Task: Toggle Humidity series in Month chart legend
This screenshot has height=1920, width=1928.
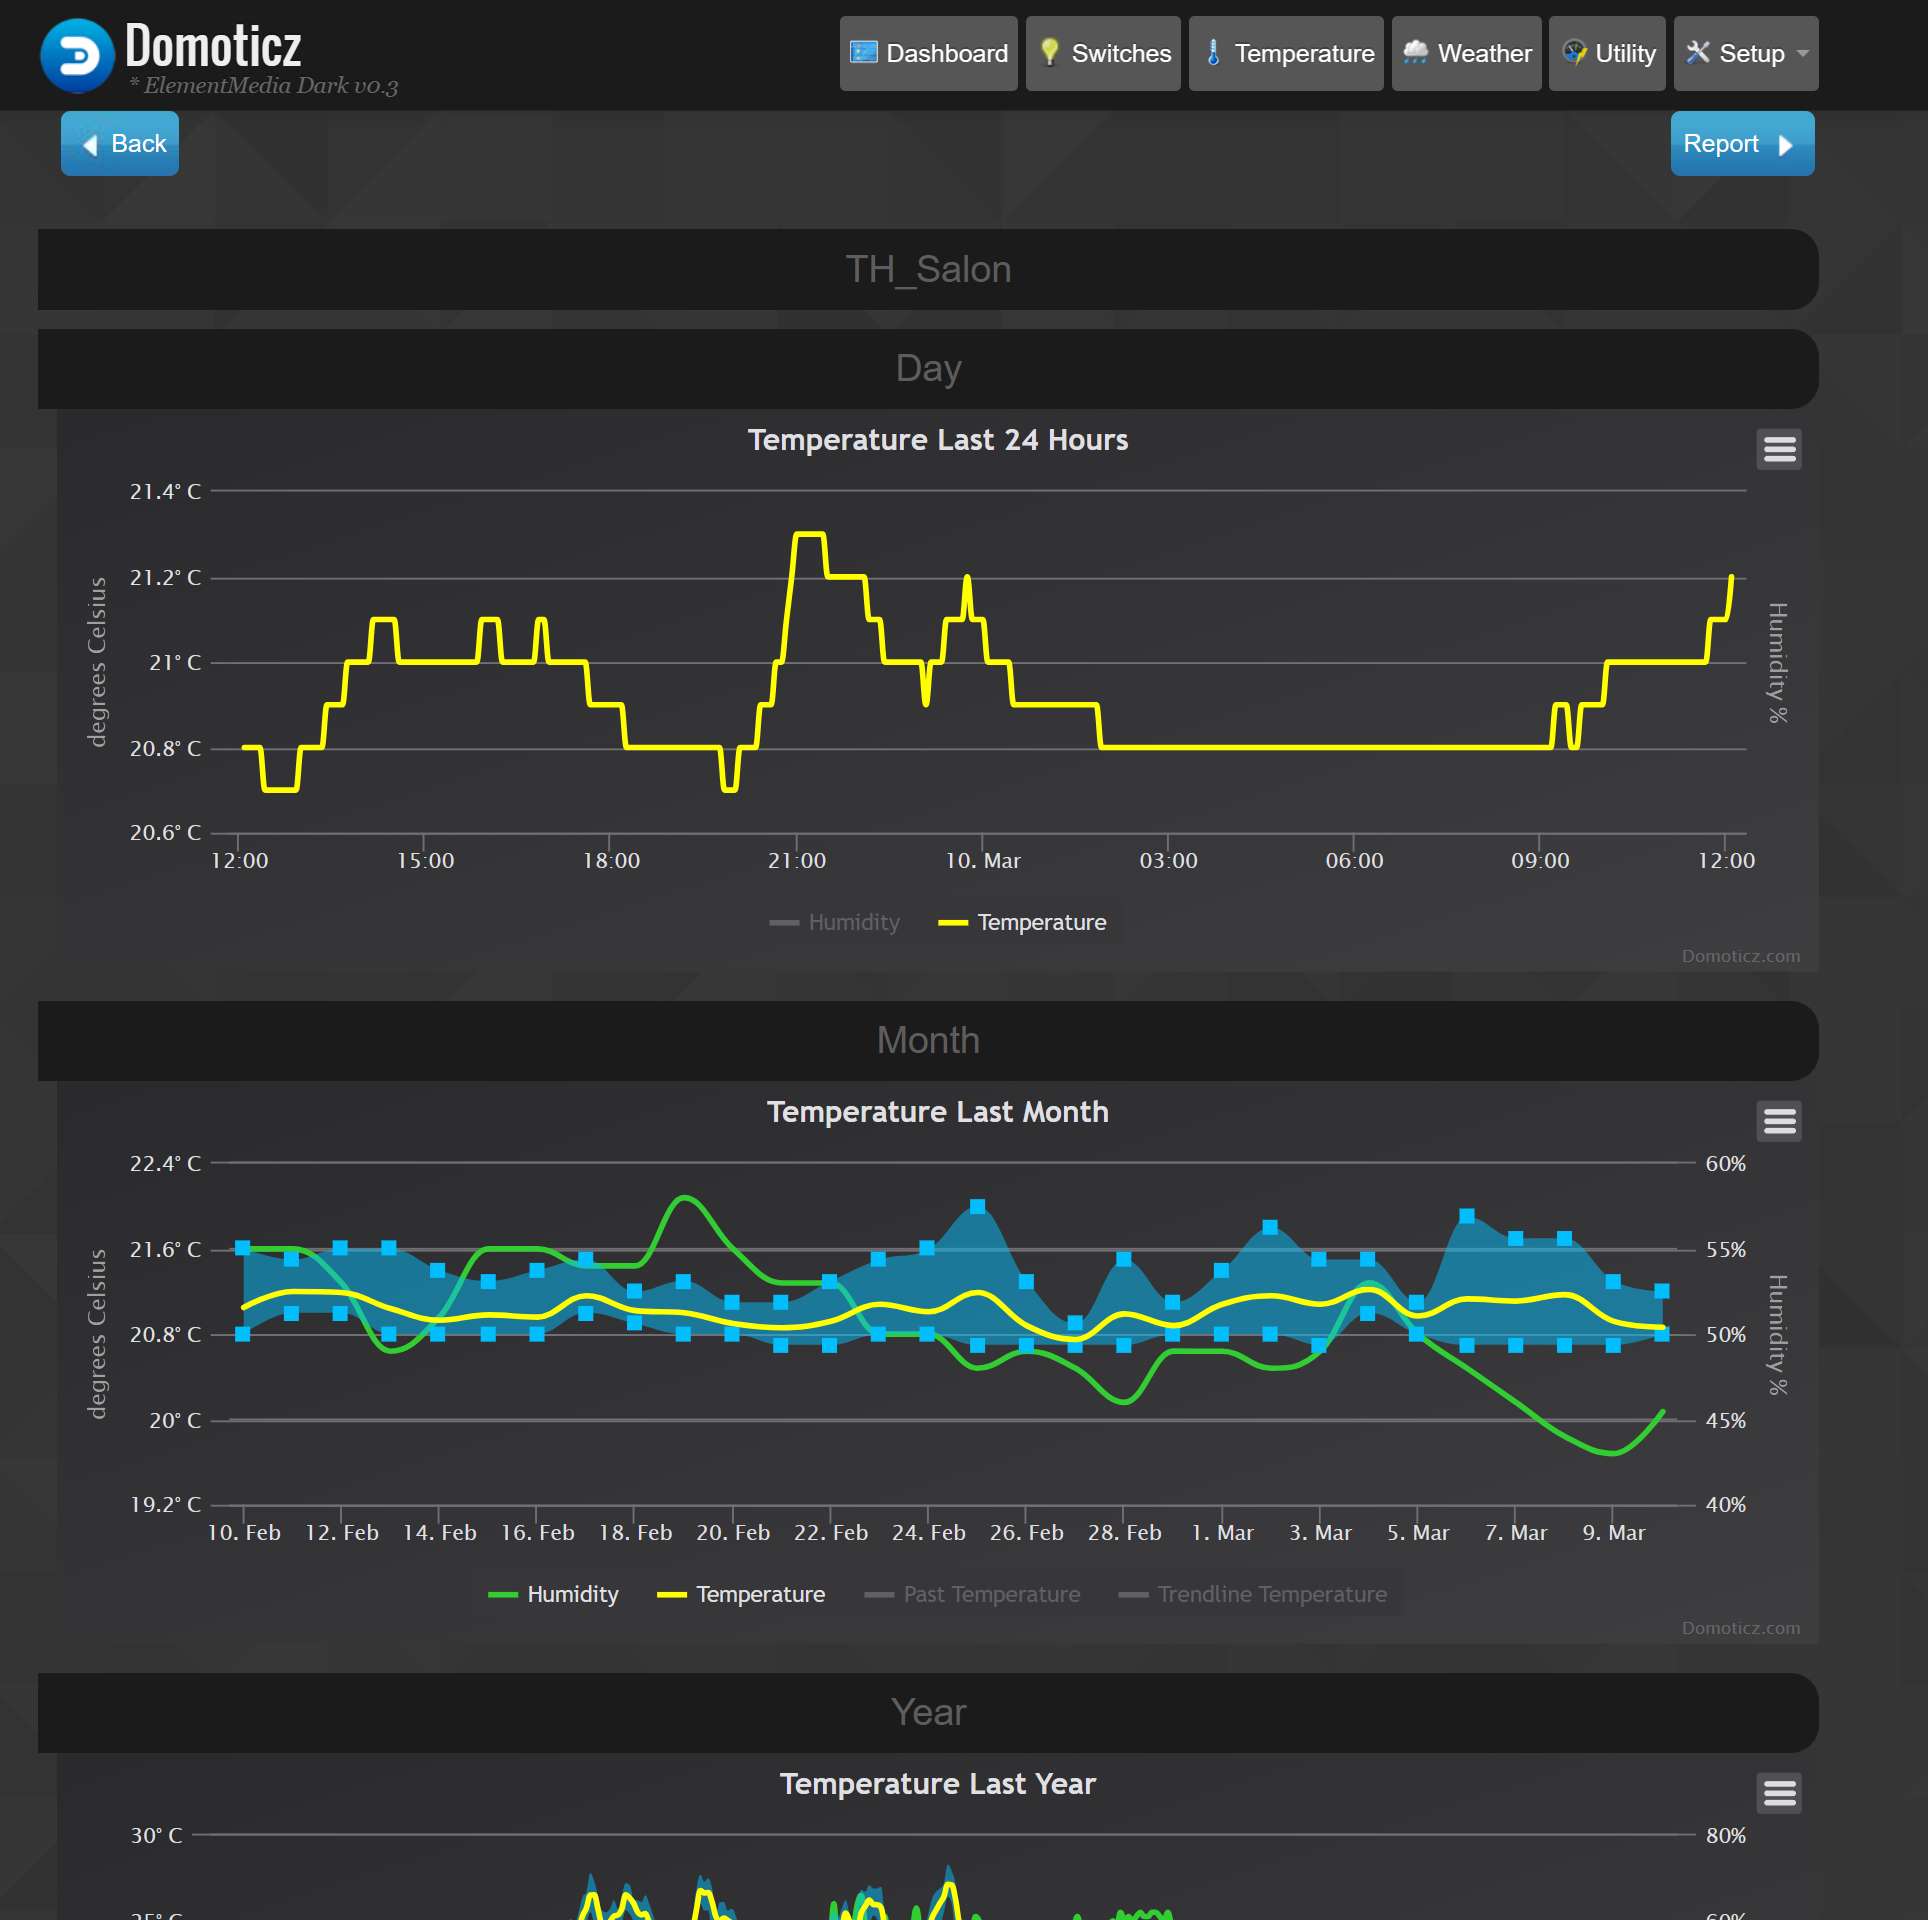Action: pos(553,1594)
